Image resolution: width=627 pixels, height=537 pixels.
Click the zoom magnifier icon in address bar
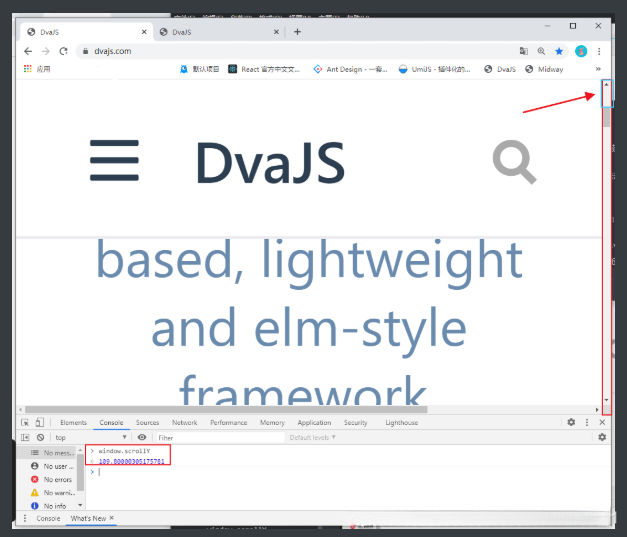[541, 51]
